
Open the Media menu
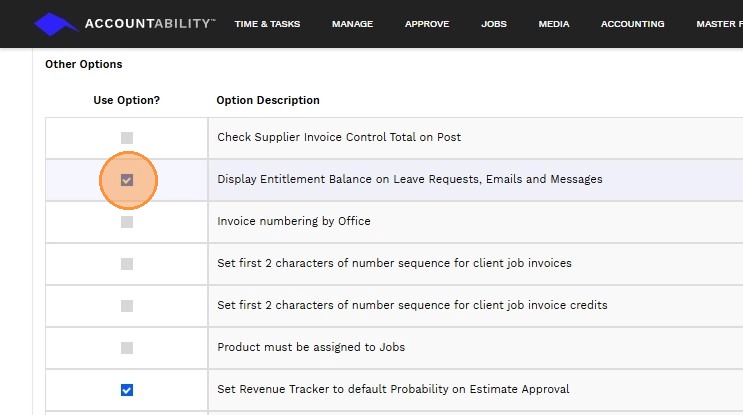click(x=554, y=24)
